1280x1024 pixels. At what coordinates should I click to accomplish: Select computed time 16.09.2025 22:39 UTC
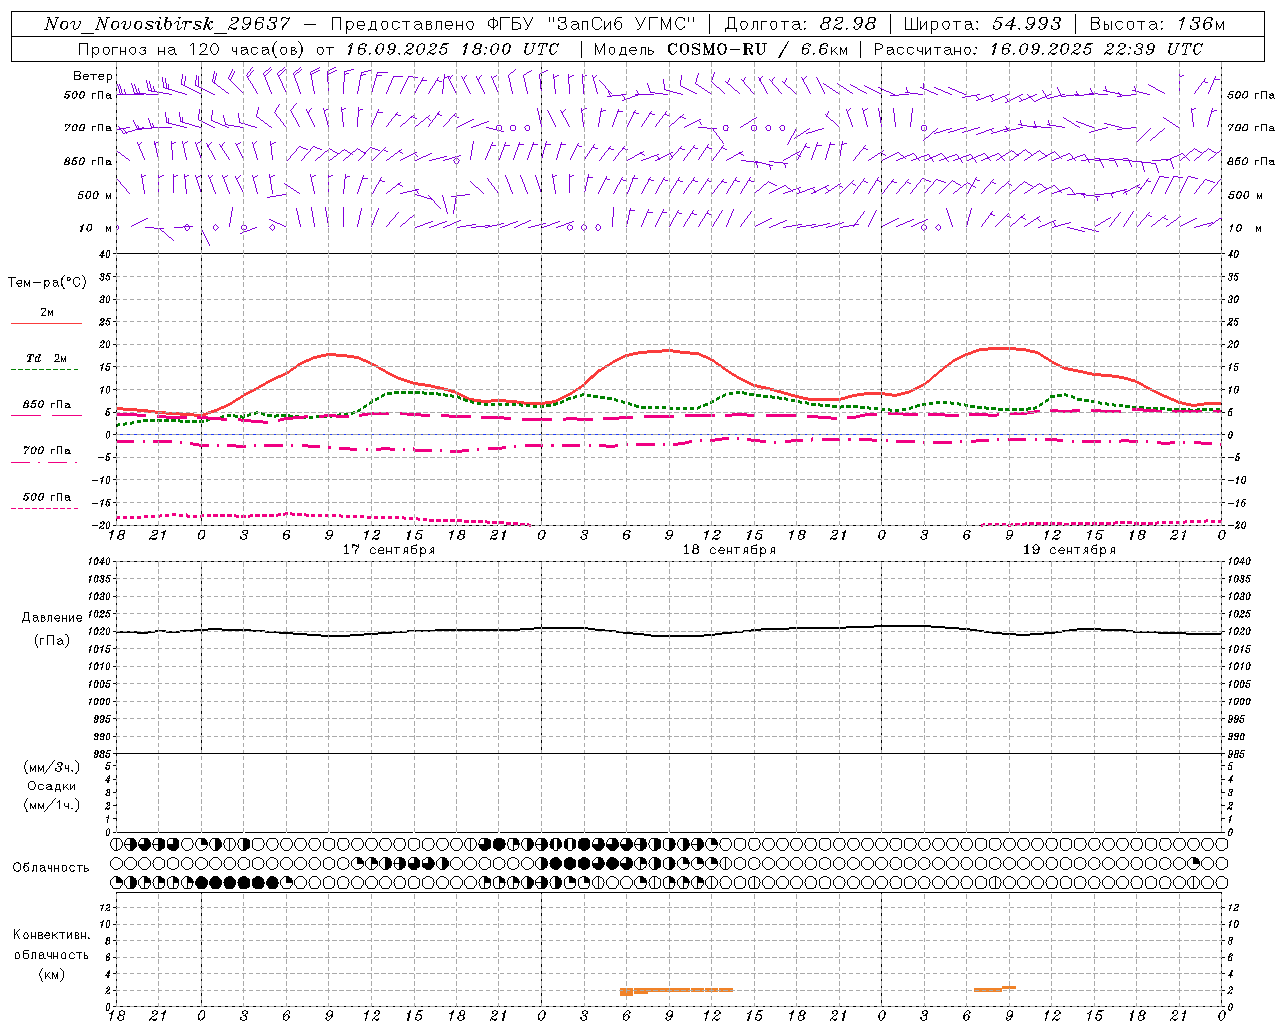[x=1096, y=49]
